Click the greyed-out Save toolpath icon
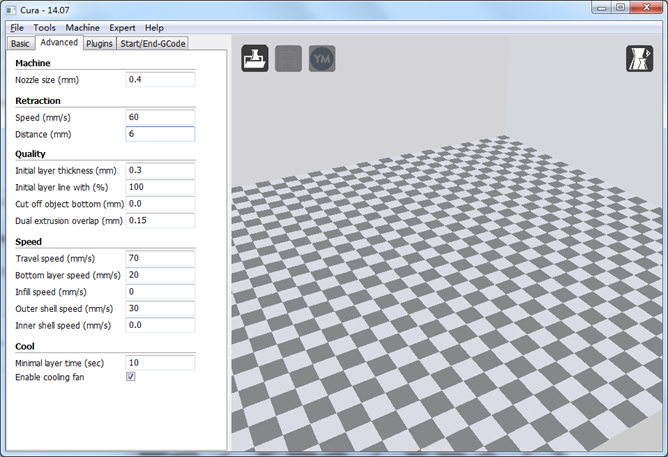Viewport: 668px width, 457px height. tap(288, 58)
